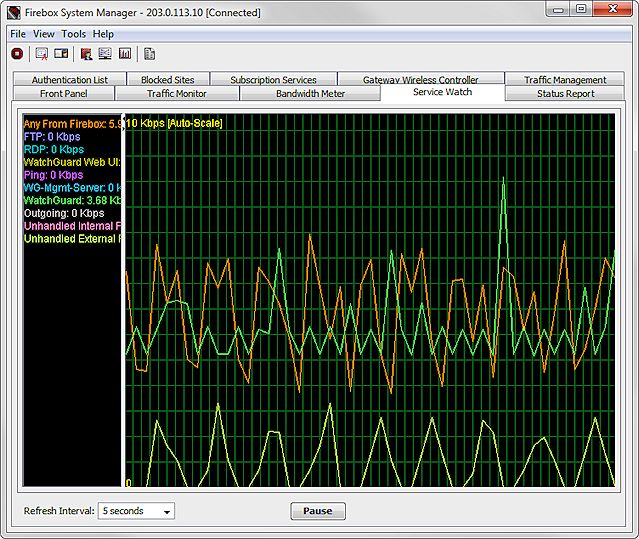Screen dimensions: 639x539
Task: Click the Pause button
Action: [318, 511]
